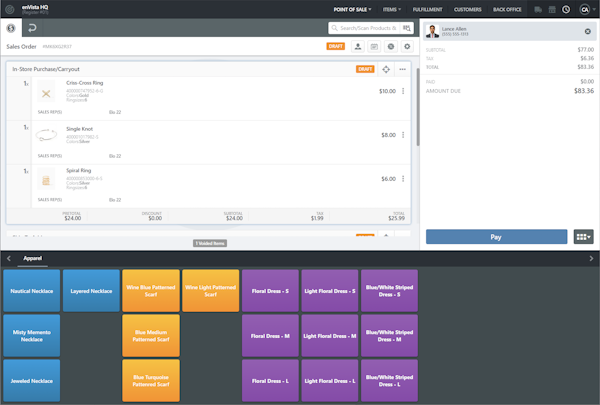
Task: Add Blue Turquoise Patterned Scarf
Action: coord(151,381)
